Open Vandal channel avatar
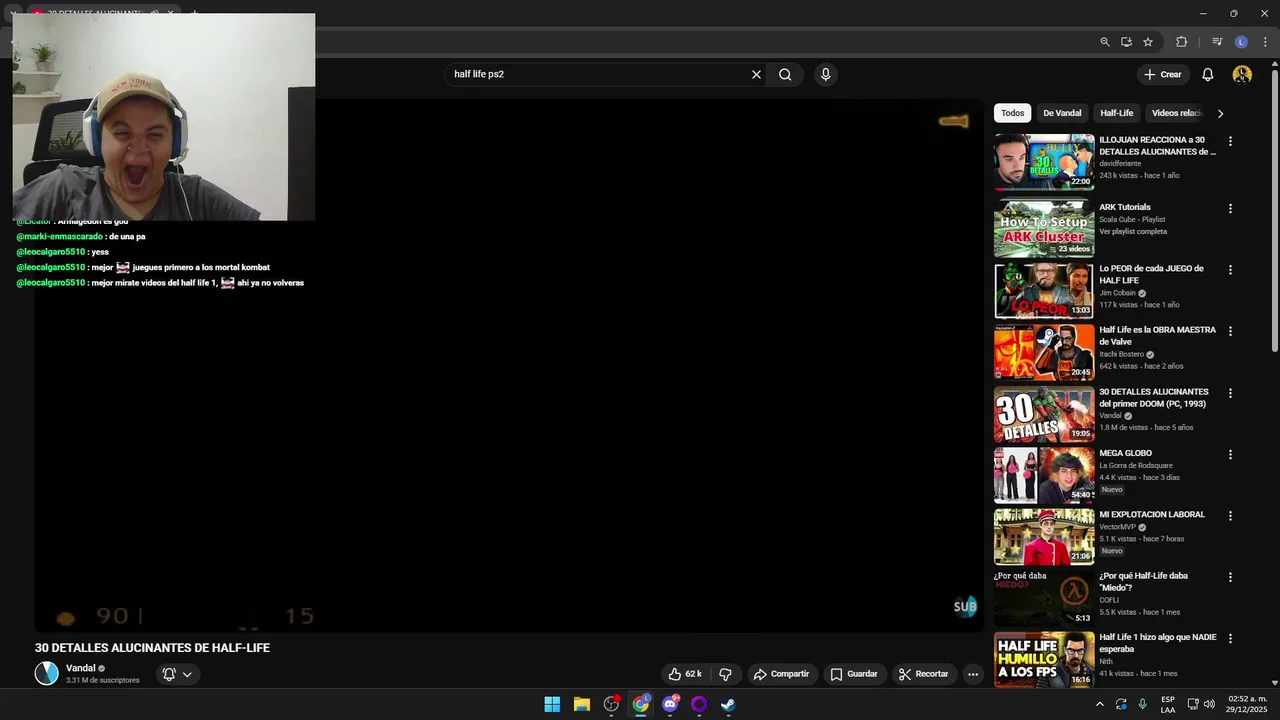Image resolution: width=1280 pixels, height=720 pixels. tap(47, 673)
